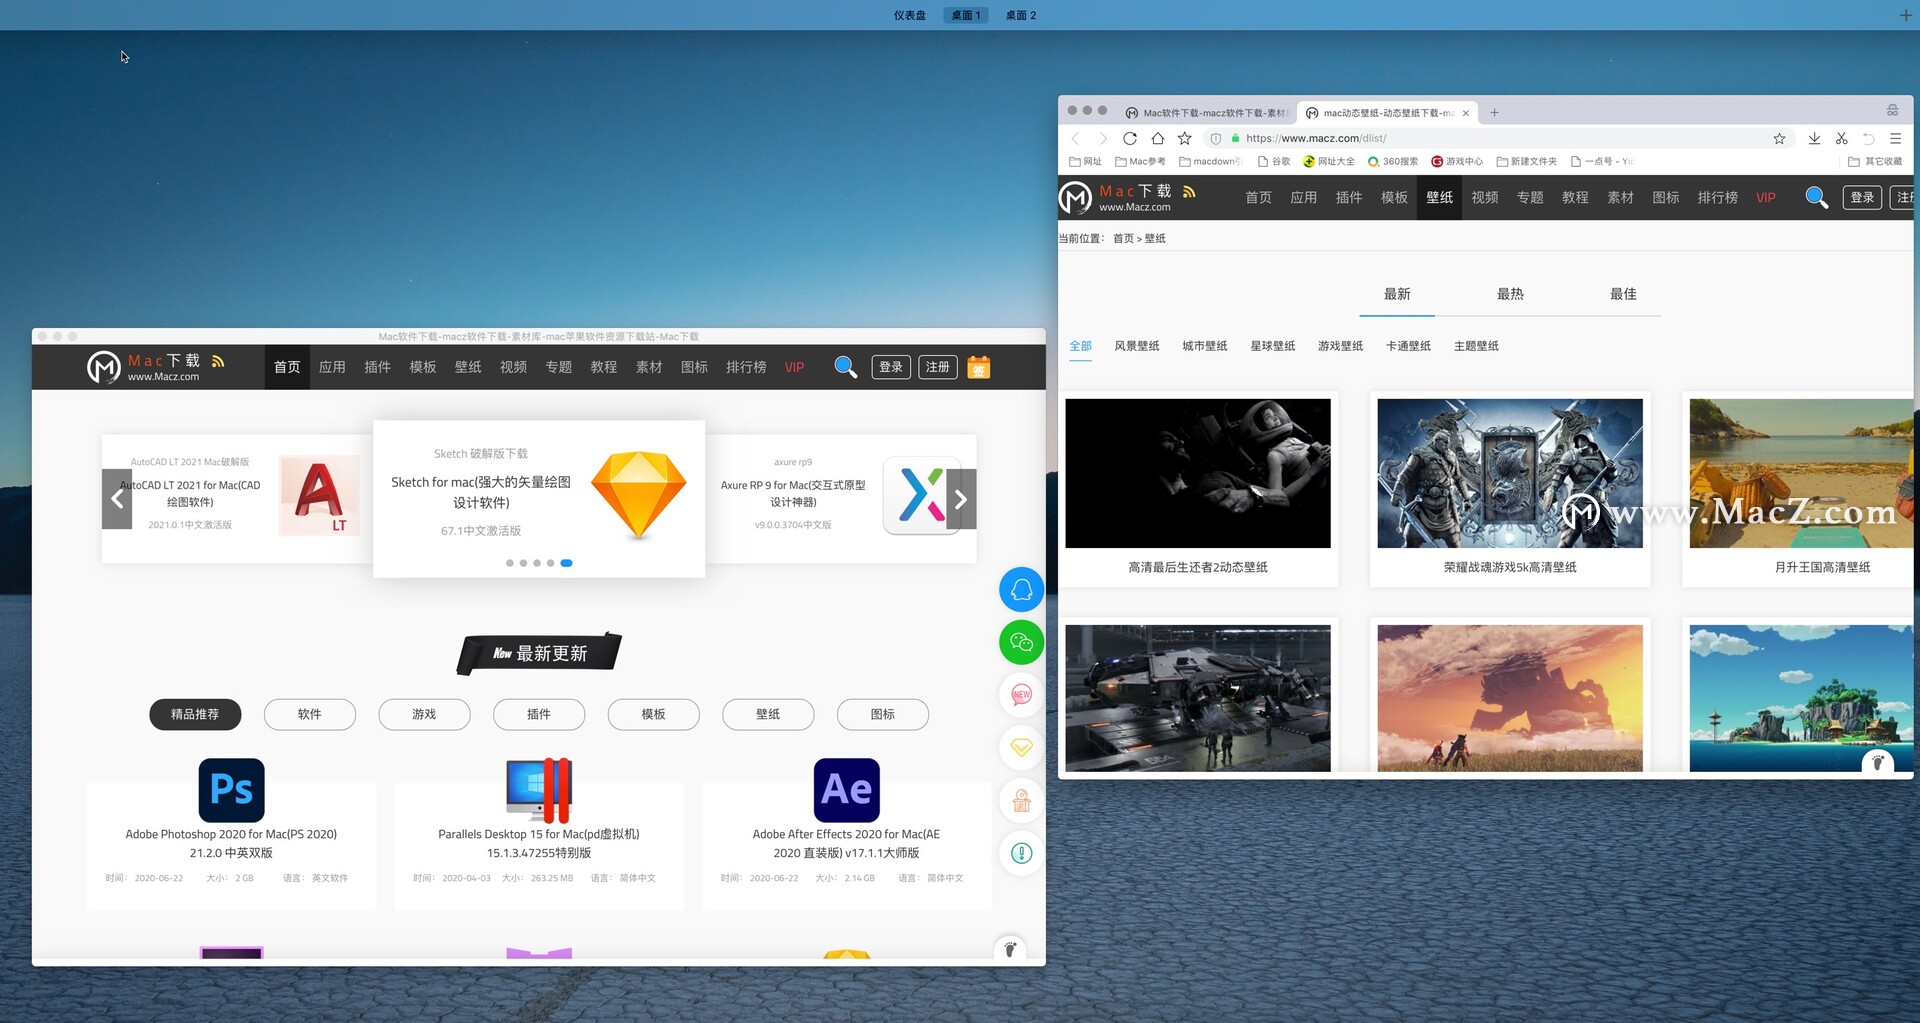The height and width of the screenshot is (1023, 1920).
Task: Click next arrow on the carousel
Action: click(960, 499)
